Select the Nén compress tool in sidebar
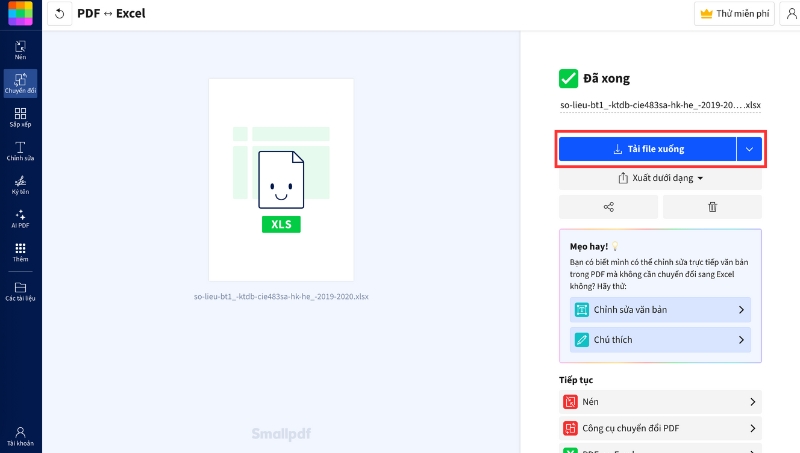This screenshot has width=800, height=453. [20, 50]
